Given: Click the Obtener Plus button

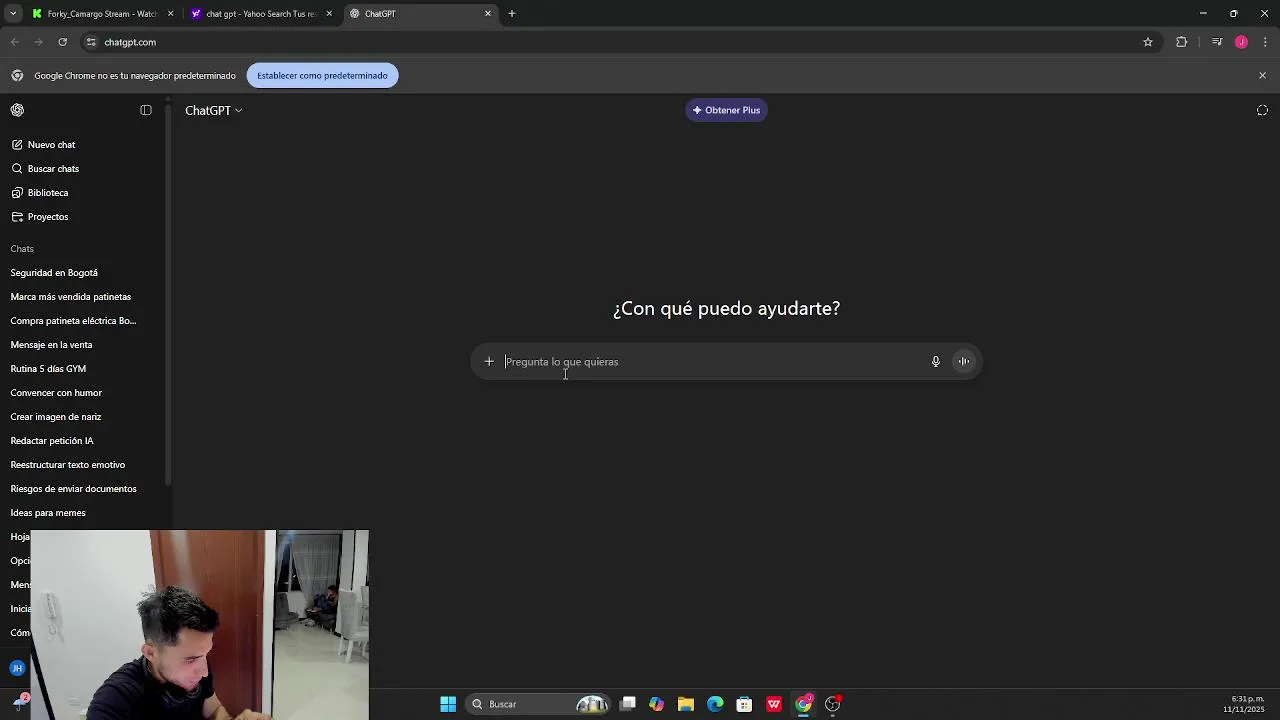Looking at the screenshot, I should click(x=726, y=110).
